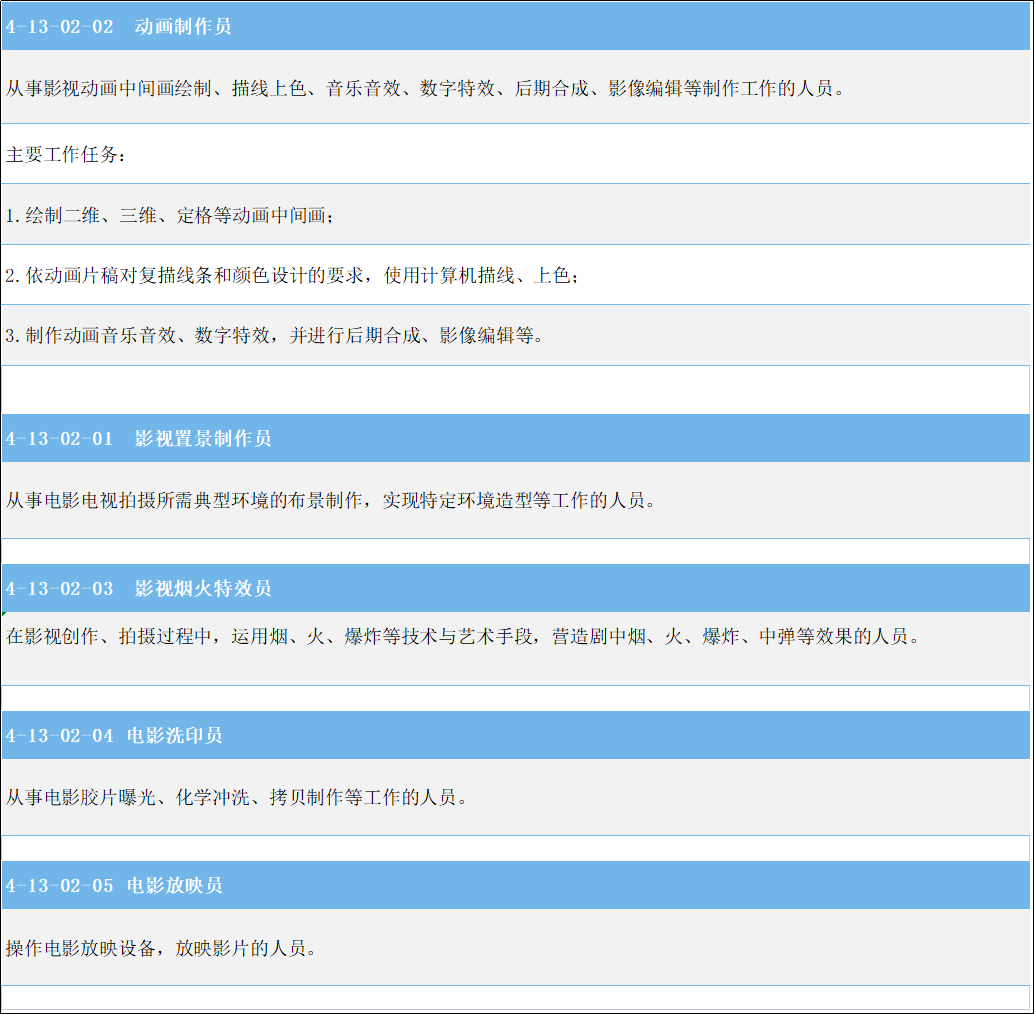This screenshot has width=1035, height=1014.
Task: Click the blank row above 影视置景制作员 header
Action: pos(516,389)
